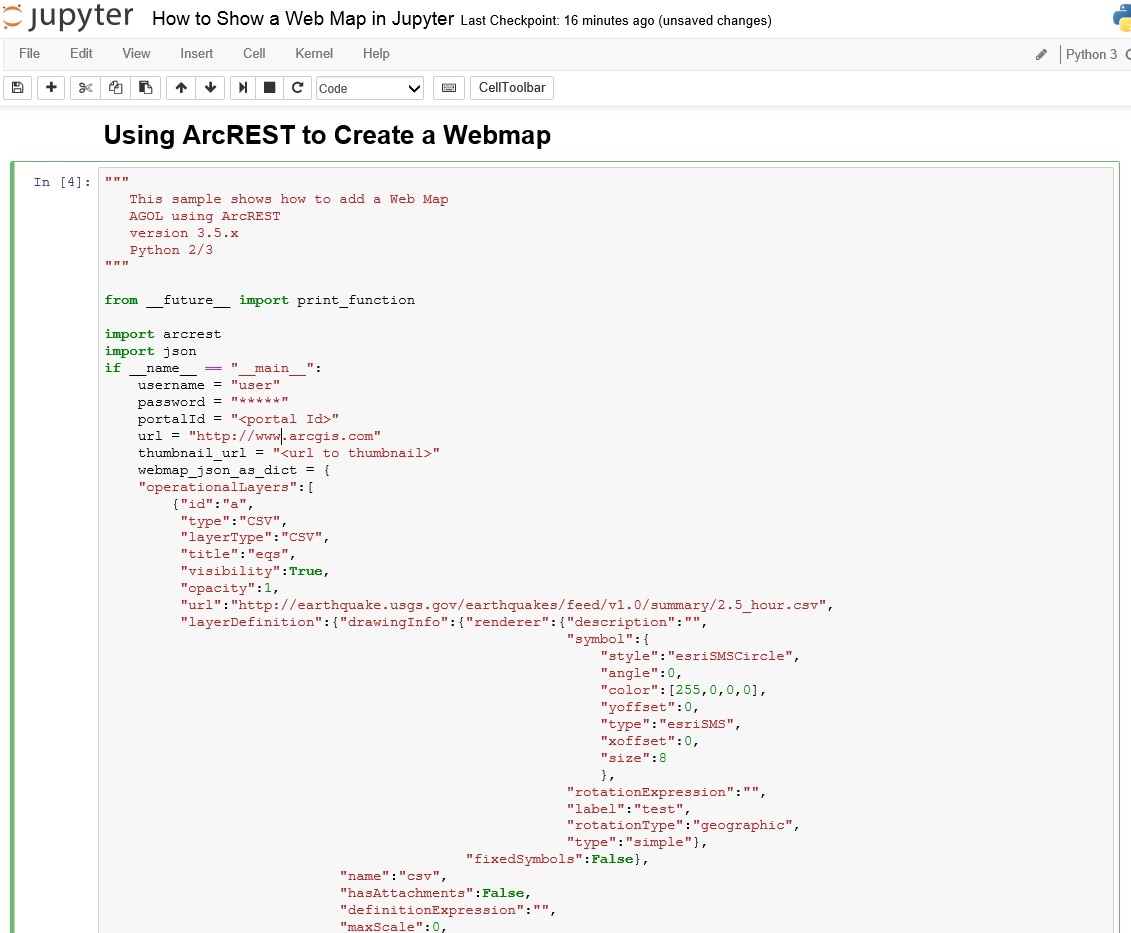Image resolution: width=1131 pixels, height=933 pixels.
Task: Click the Jupyter logo
Action: coord(68,17)
